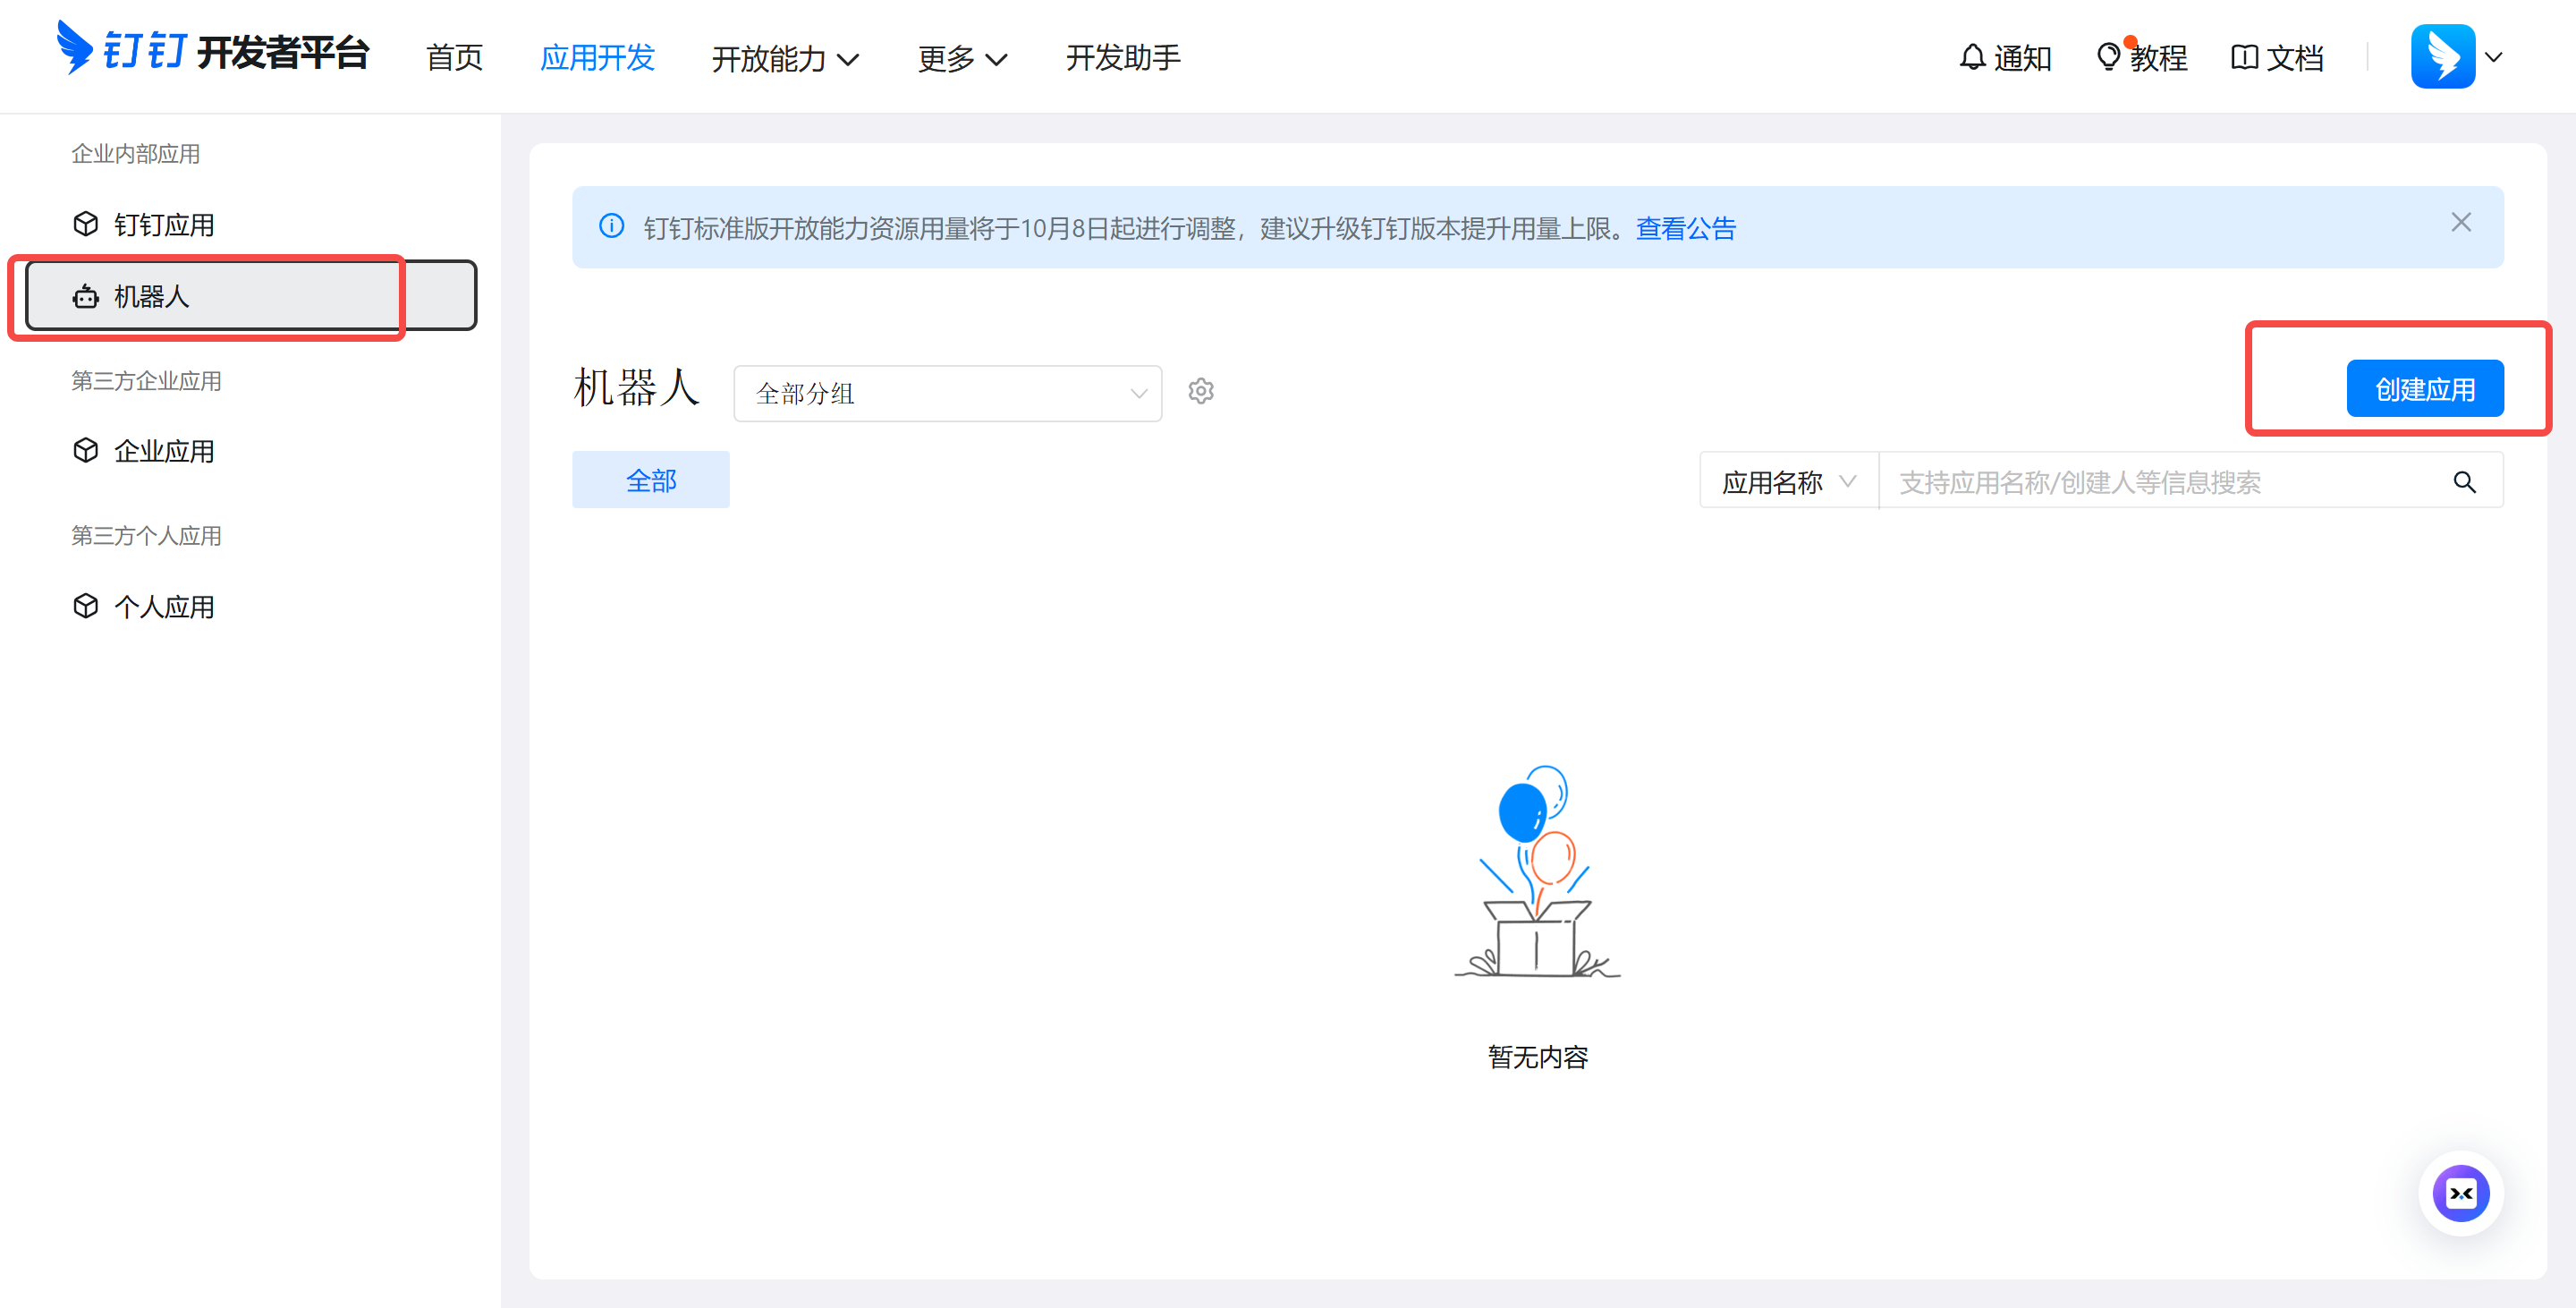Expand the 开放能力 menu

coord(784,59)
